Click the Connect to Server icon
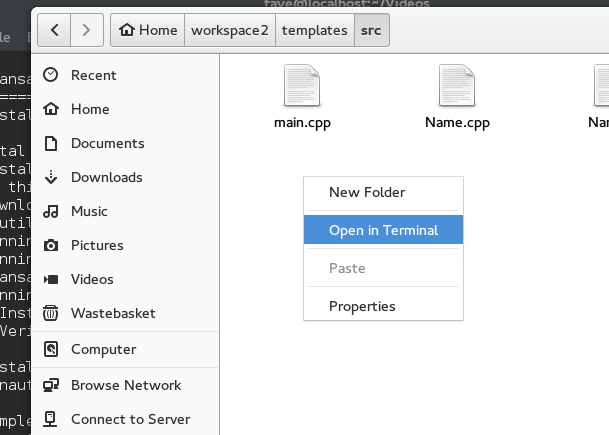The image size is (609, 435). click(50, 419)
